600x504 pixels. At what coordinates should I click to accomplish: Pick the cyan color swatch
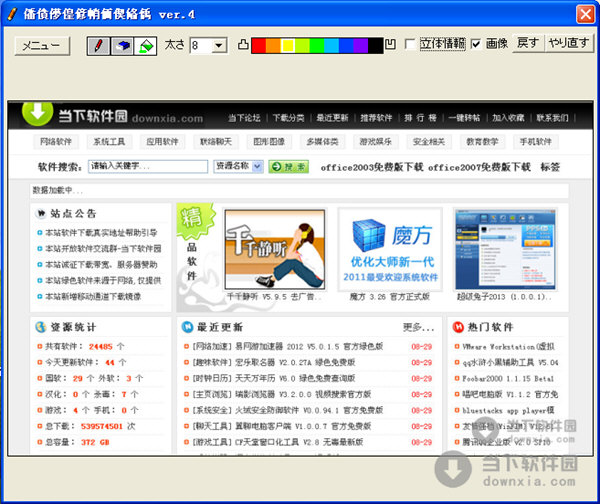tap(331, 46)
